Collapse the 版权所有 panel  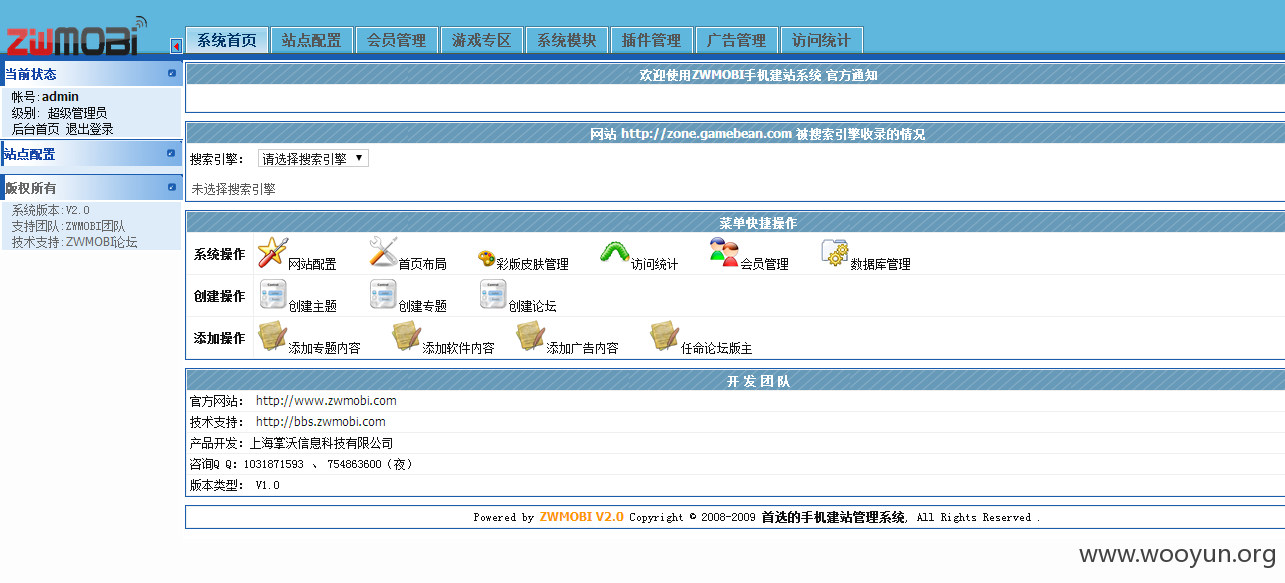172,187
